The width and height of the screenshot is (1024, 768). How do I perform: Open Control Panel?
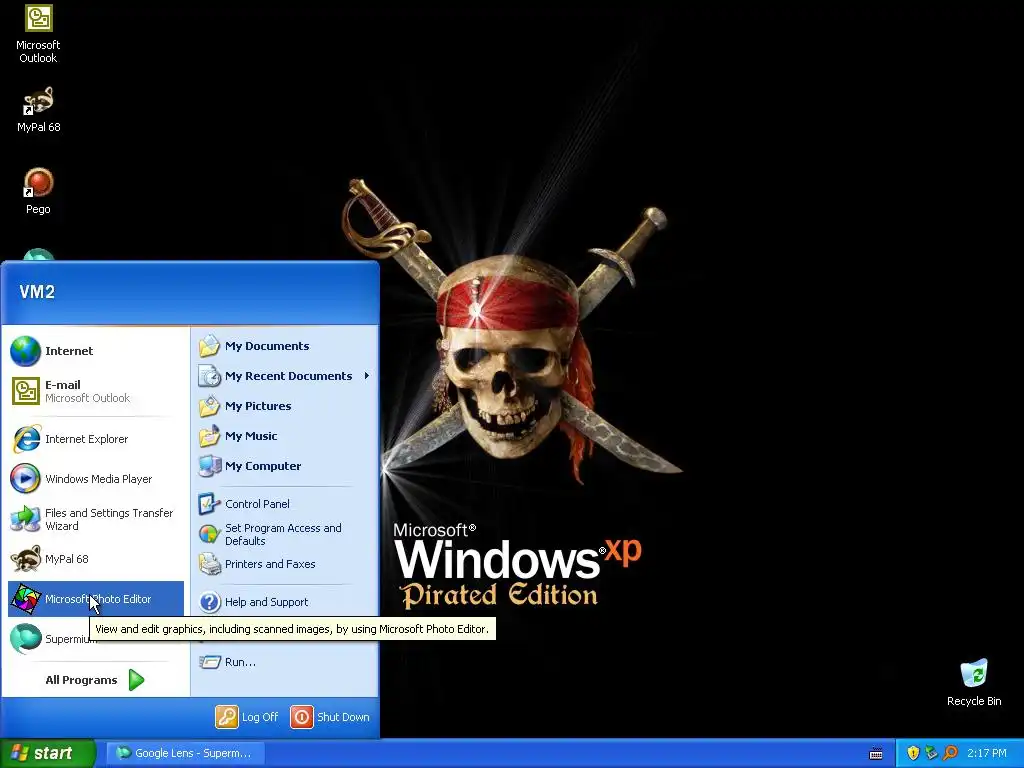(285, 504)
